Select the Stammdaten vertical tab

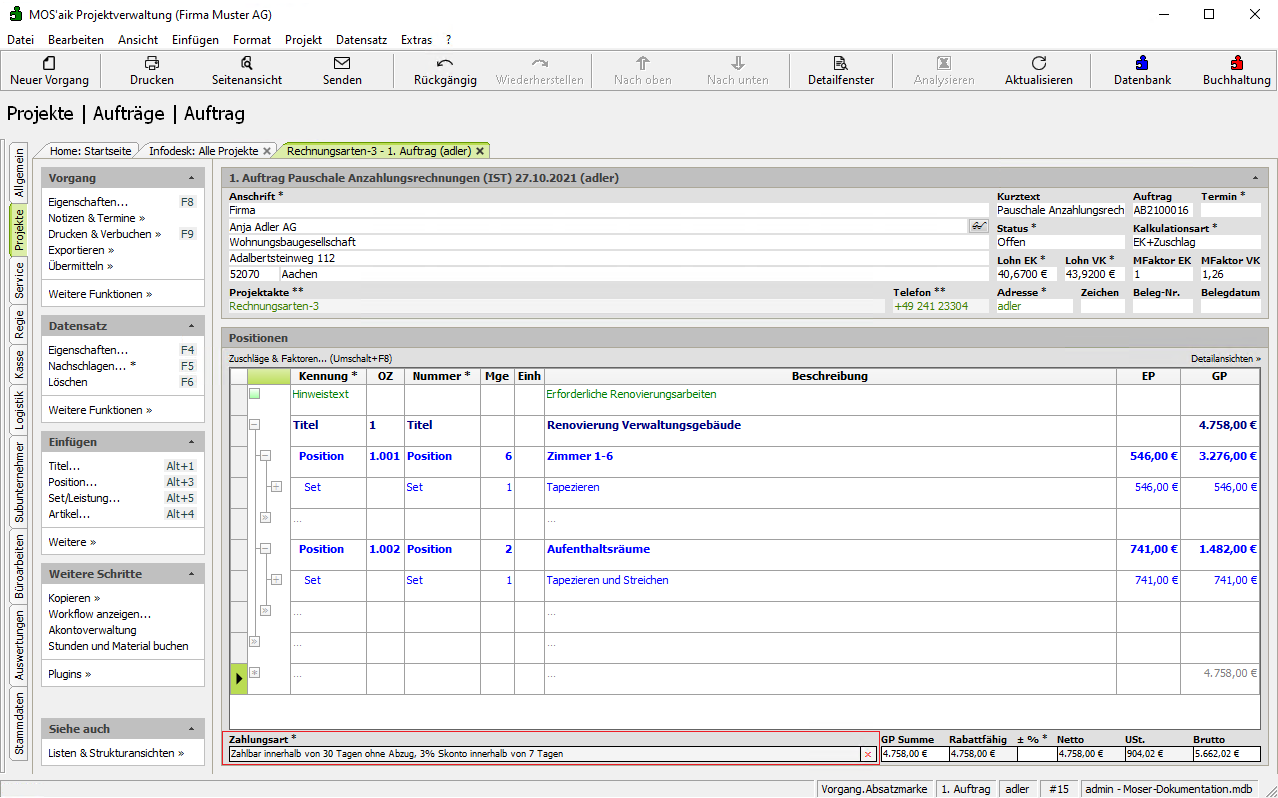[19, 724]
